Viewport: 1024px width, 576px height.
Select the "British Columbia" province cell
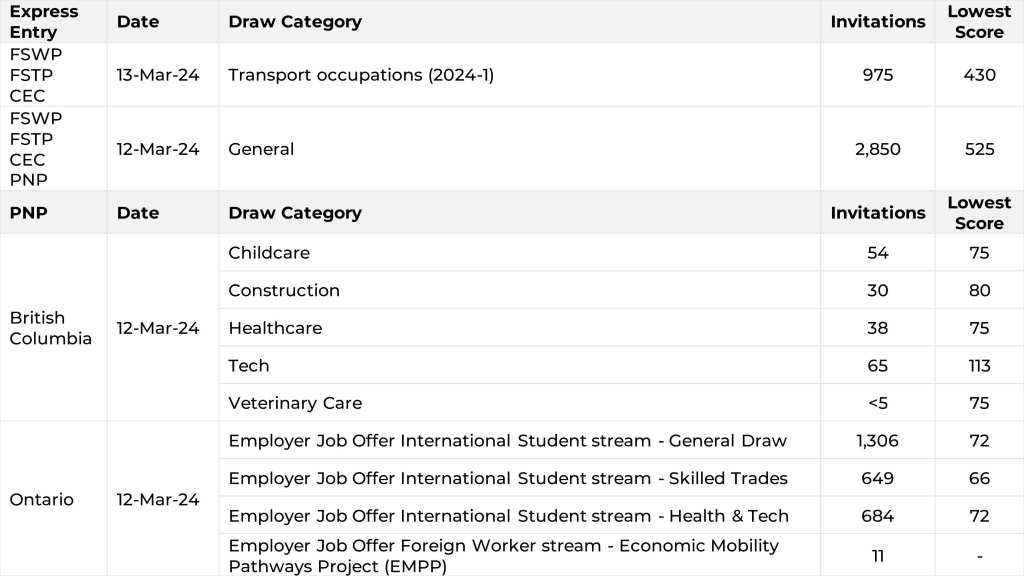pyautogui.click(x=51, y=328)
